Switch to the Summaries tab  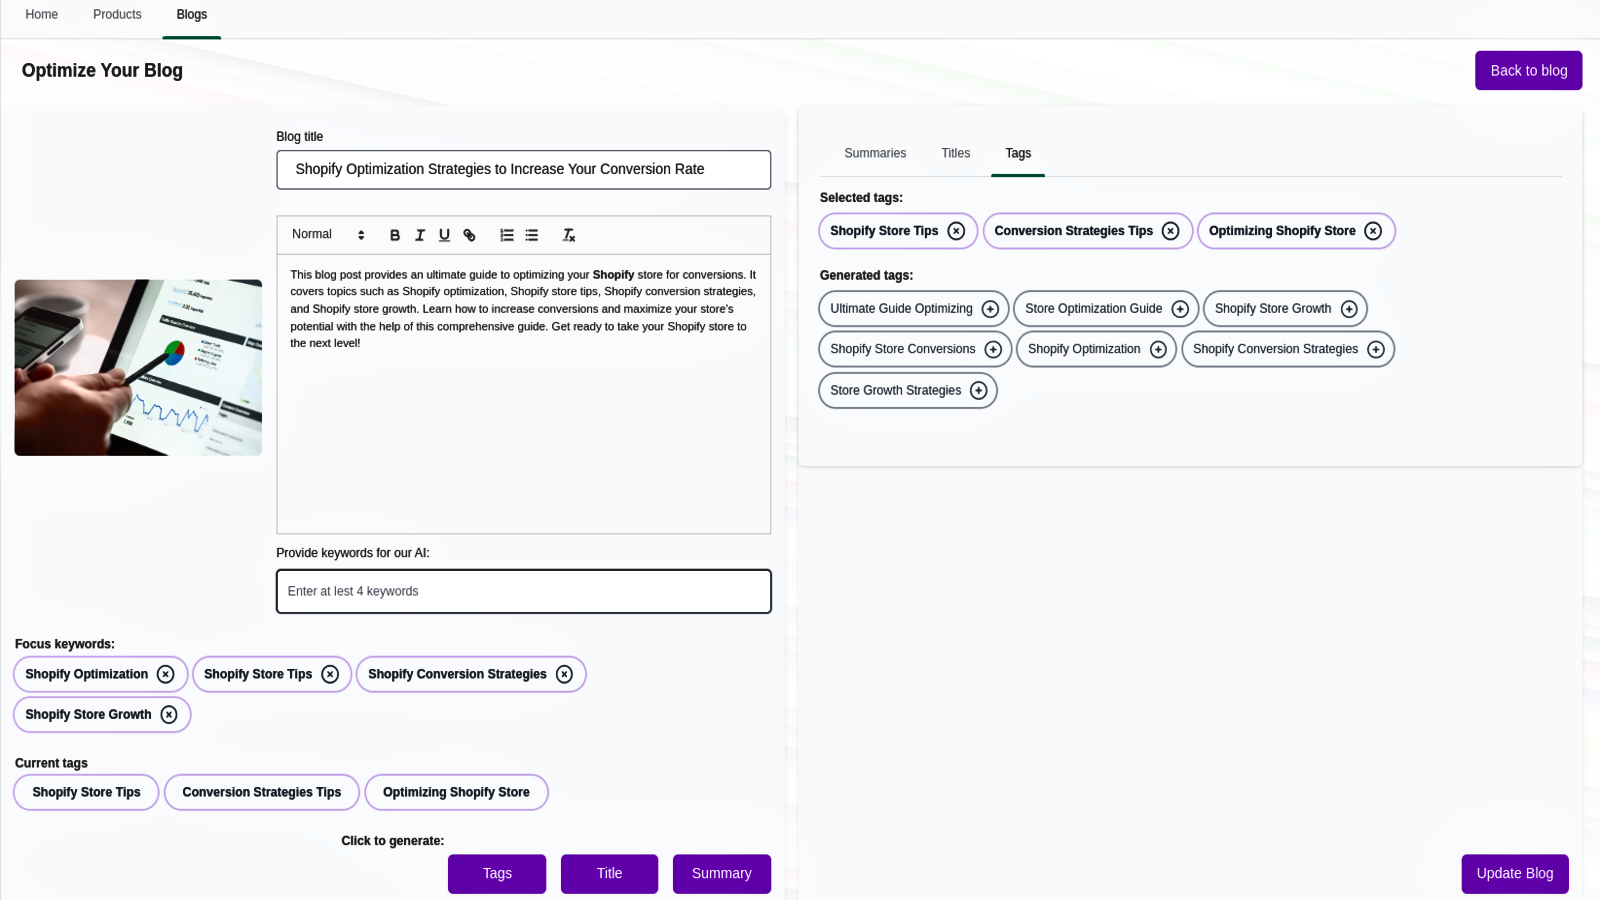pyautogui.click(x=875, y=154)
